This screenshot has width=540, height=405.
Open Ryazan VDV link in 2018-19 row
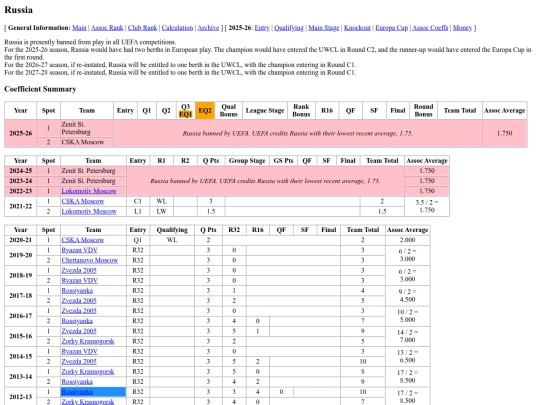tap(80, 280)
